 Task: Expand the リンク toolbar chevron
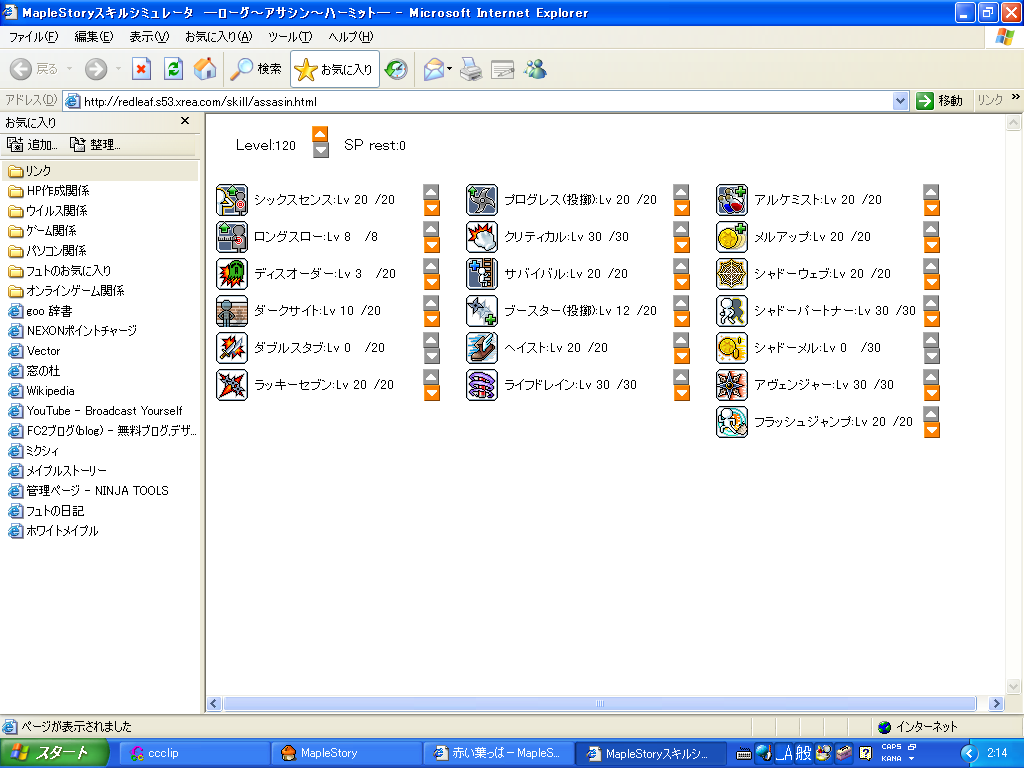(x=1016, y=97)
